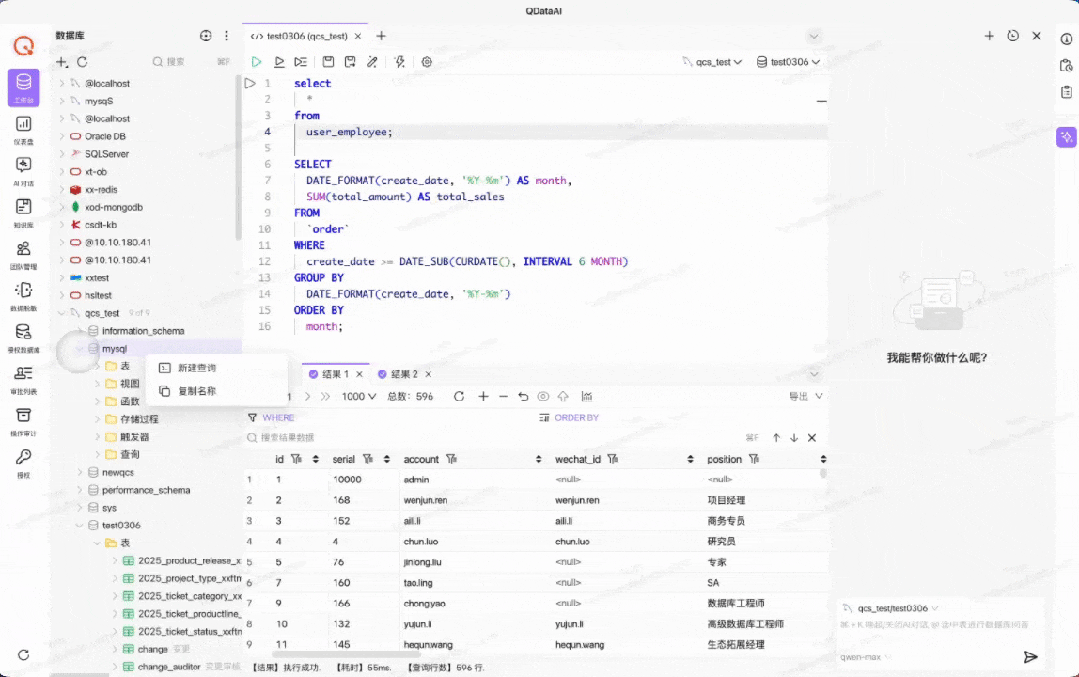The height and width of the screenshot is (677, 1079).
Task: Click the upload/submit arrow icon in result toolbar
Action: point(564,396)
